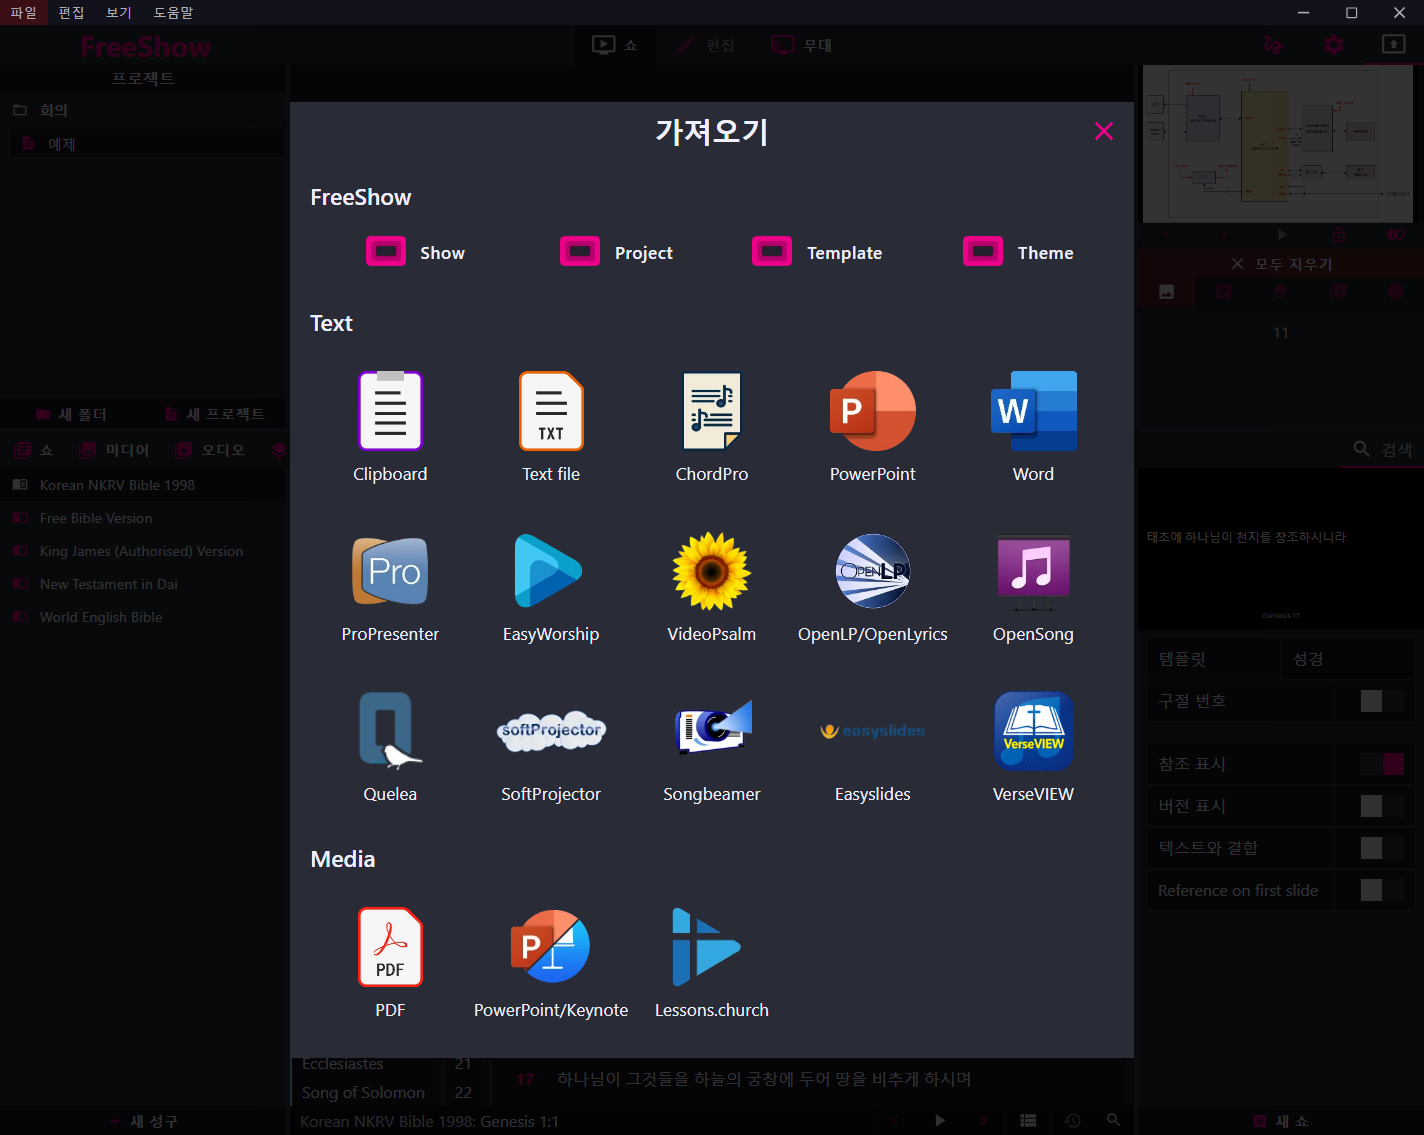Switch to the 편집 top tab
Image resolution: width=1424 pixels, height=1135 pixels.
click(705, 45)
